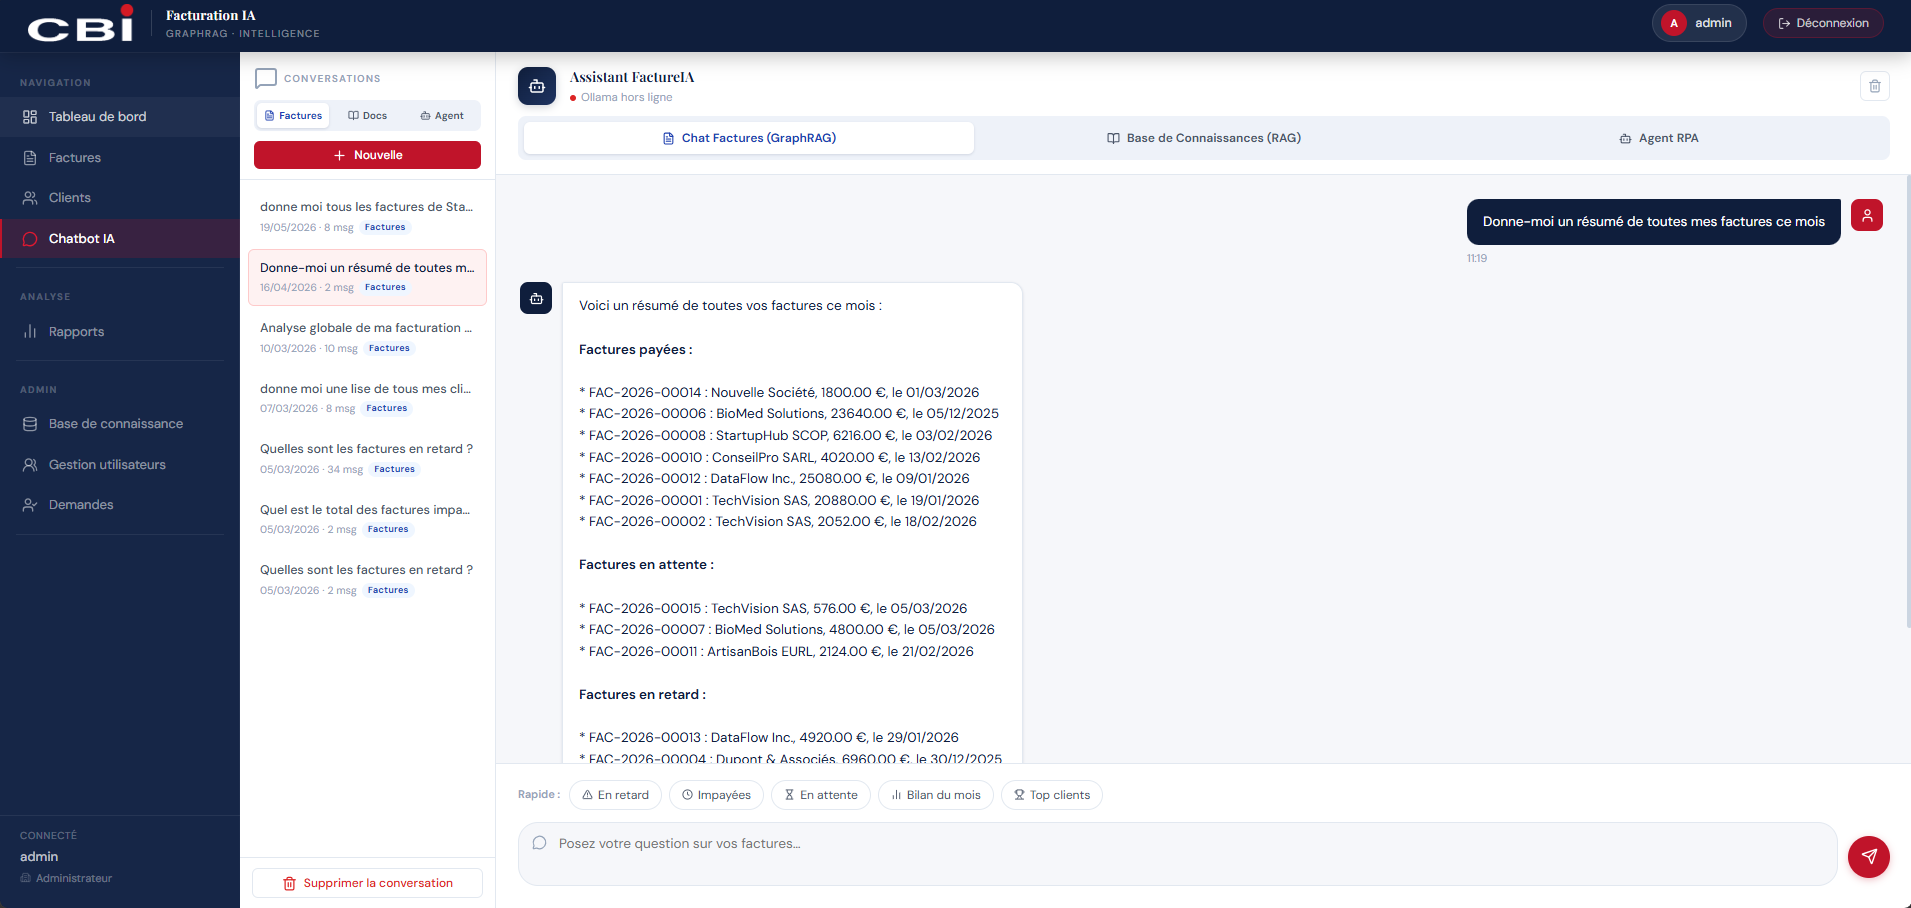Click Supprimer la conversation
Screen dimensions: 1911x908
coord(367,883)
